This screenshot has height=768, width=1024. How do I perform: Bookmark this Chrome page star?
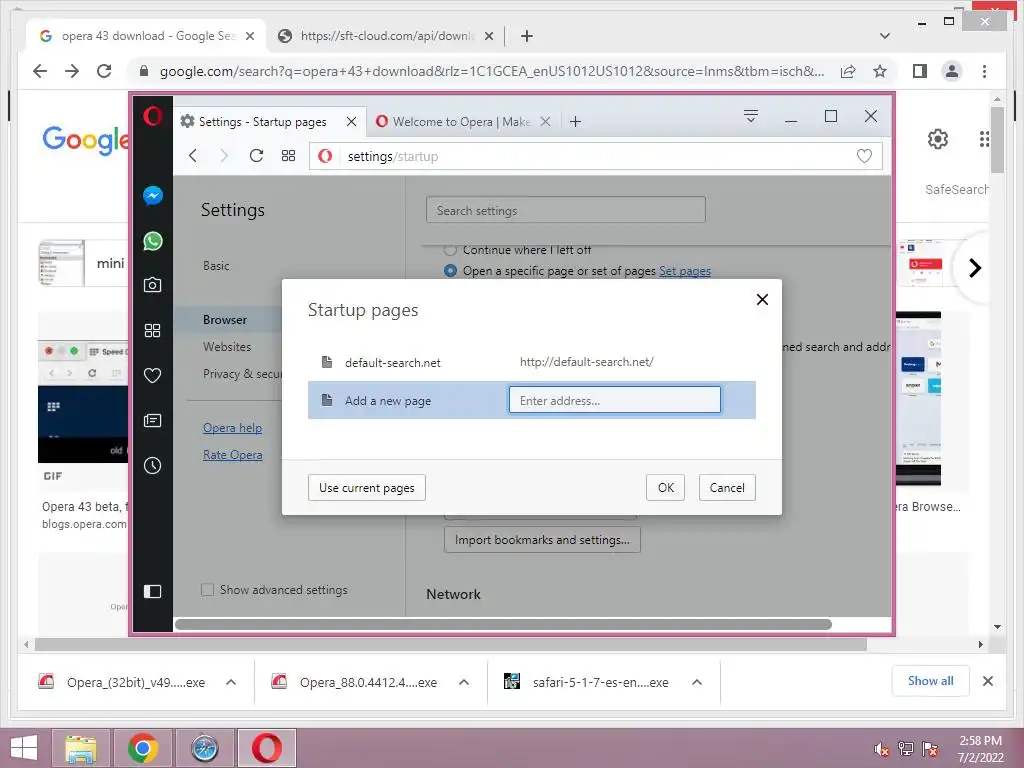tap(880, 71)
